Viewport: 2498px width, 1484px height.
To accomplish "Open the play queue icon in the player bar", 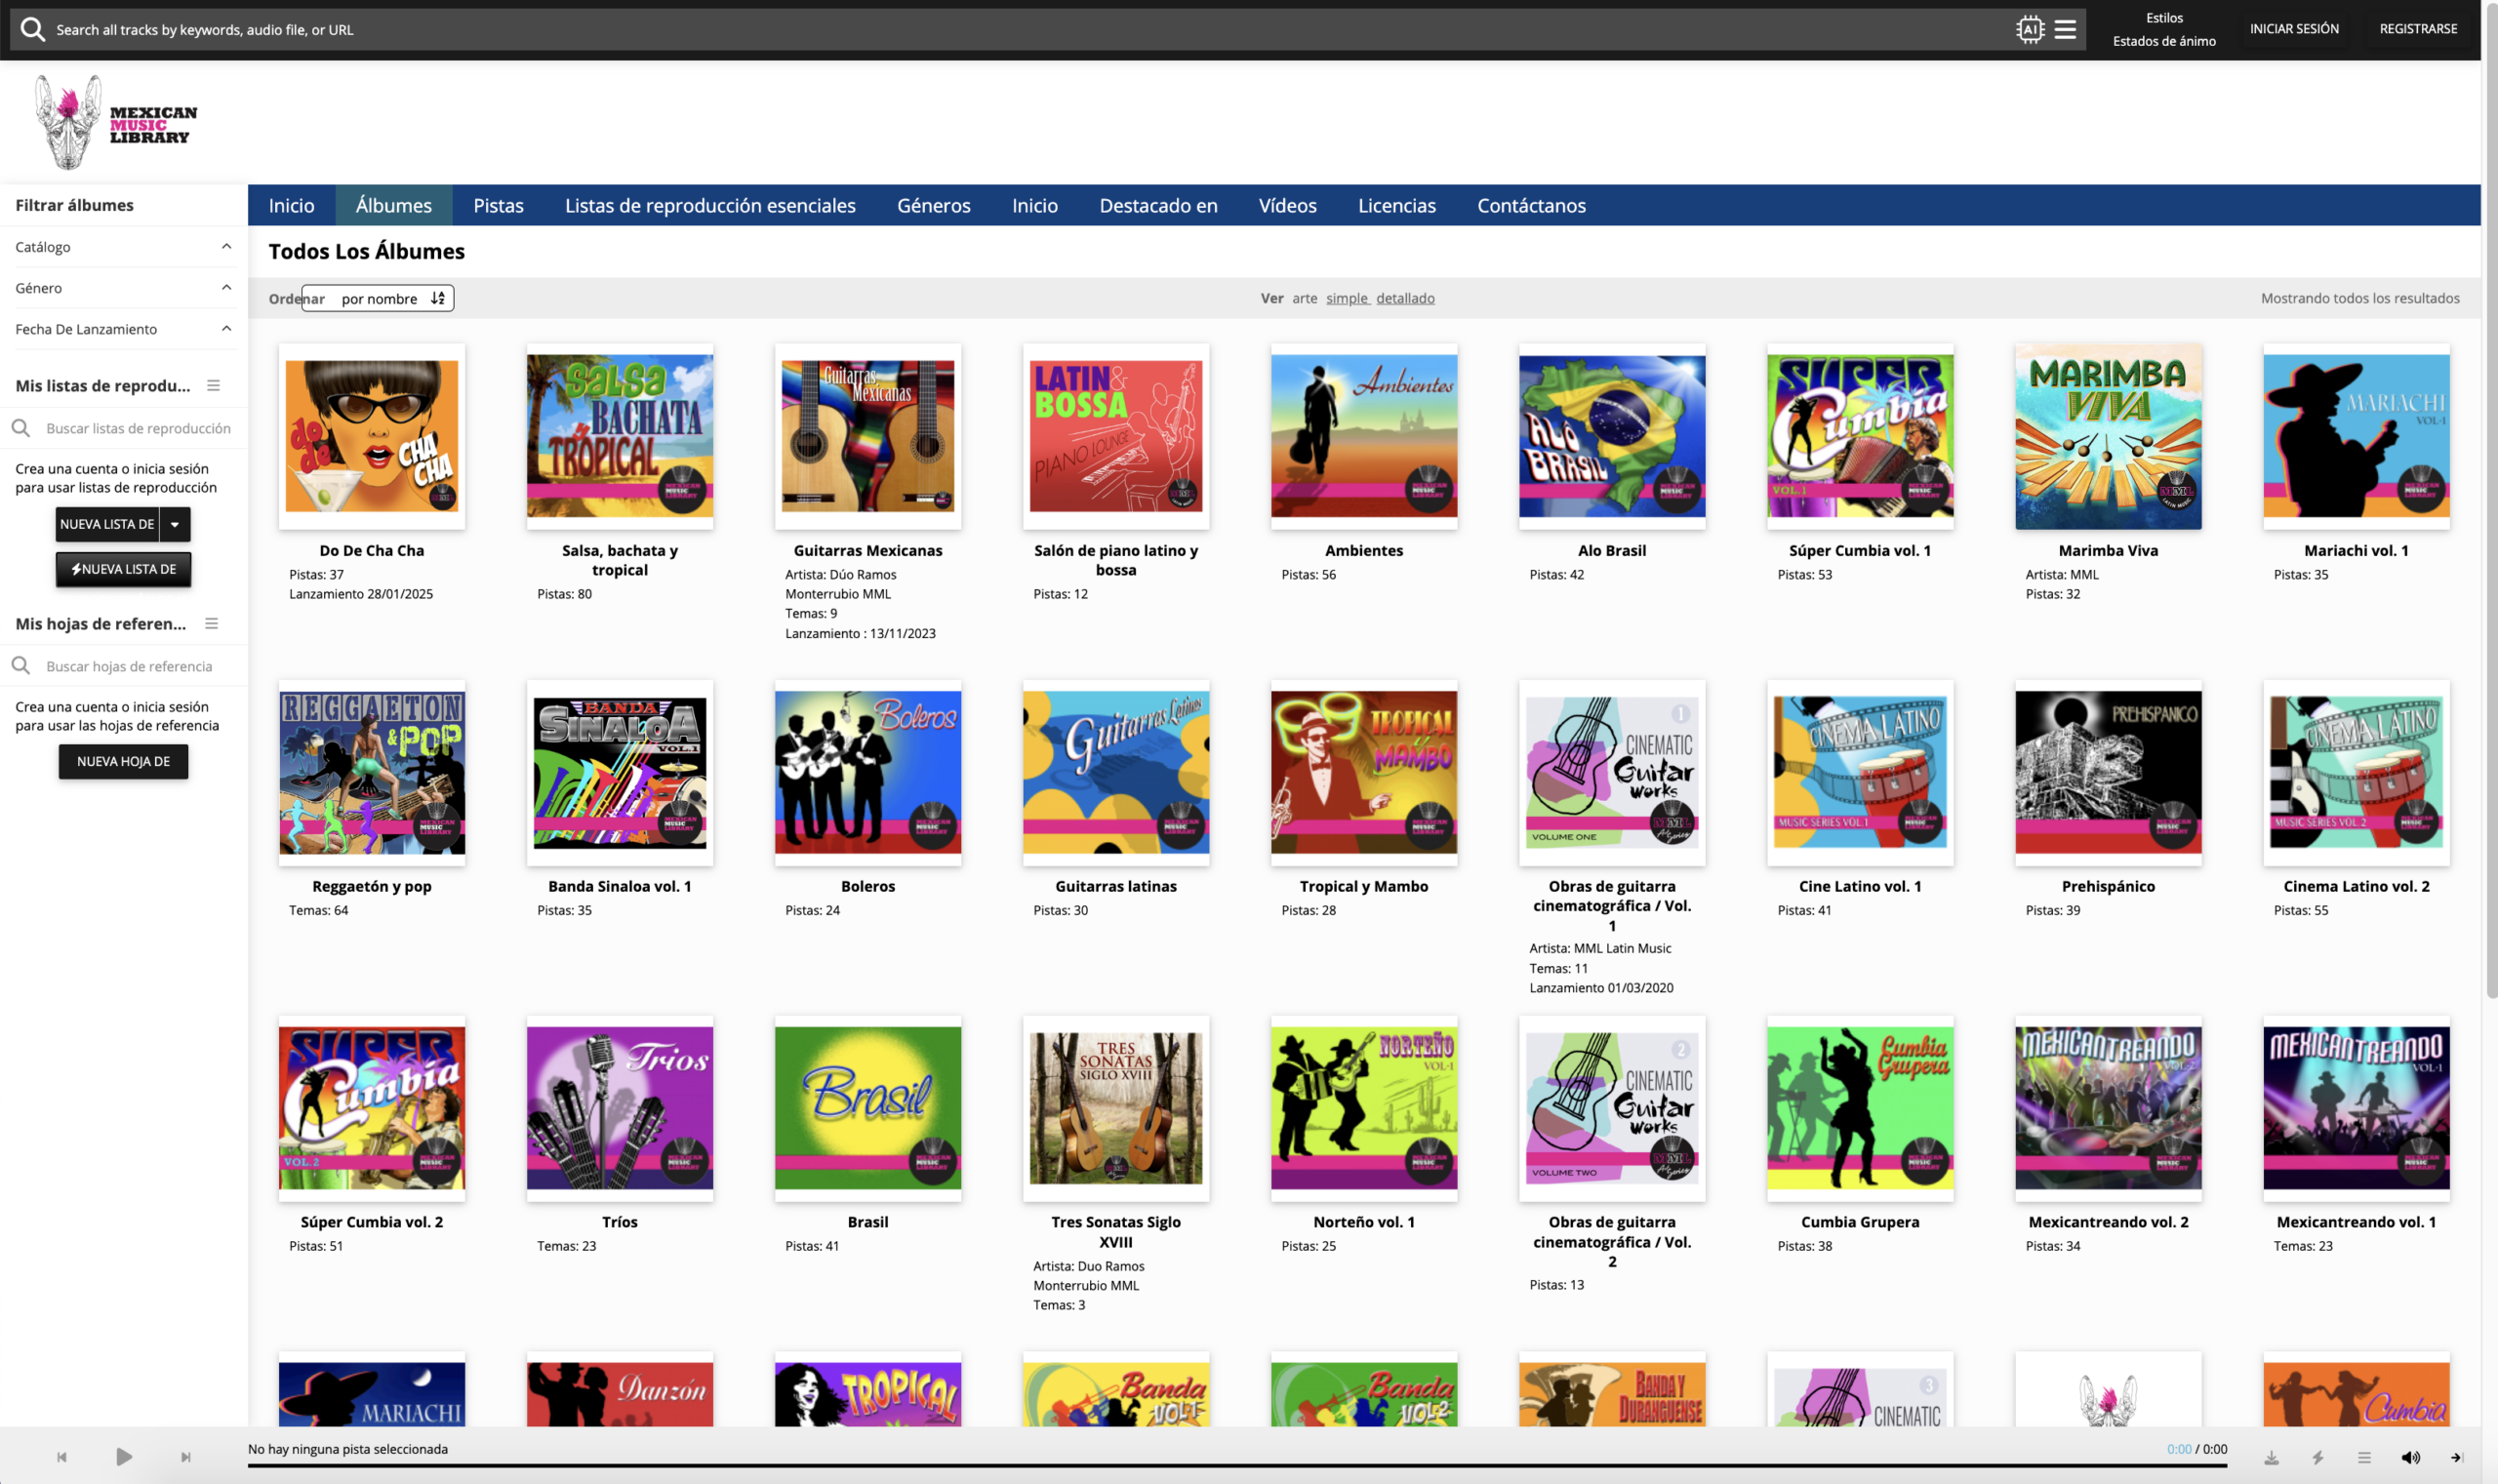I will tap(2364, 1457).
